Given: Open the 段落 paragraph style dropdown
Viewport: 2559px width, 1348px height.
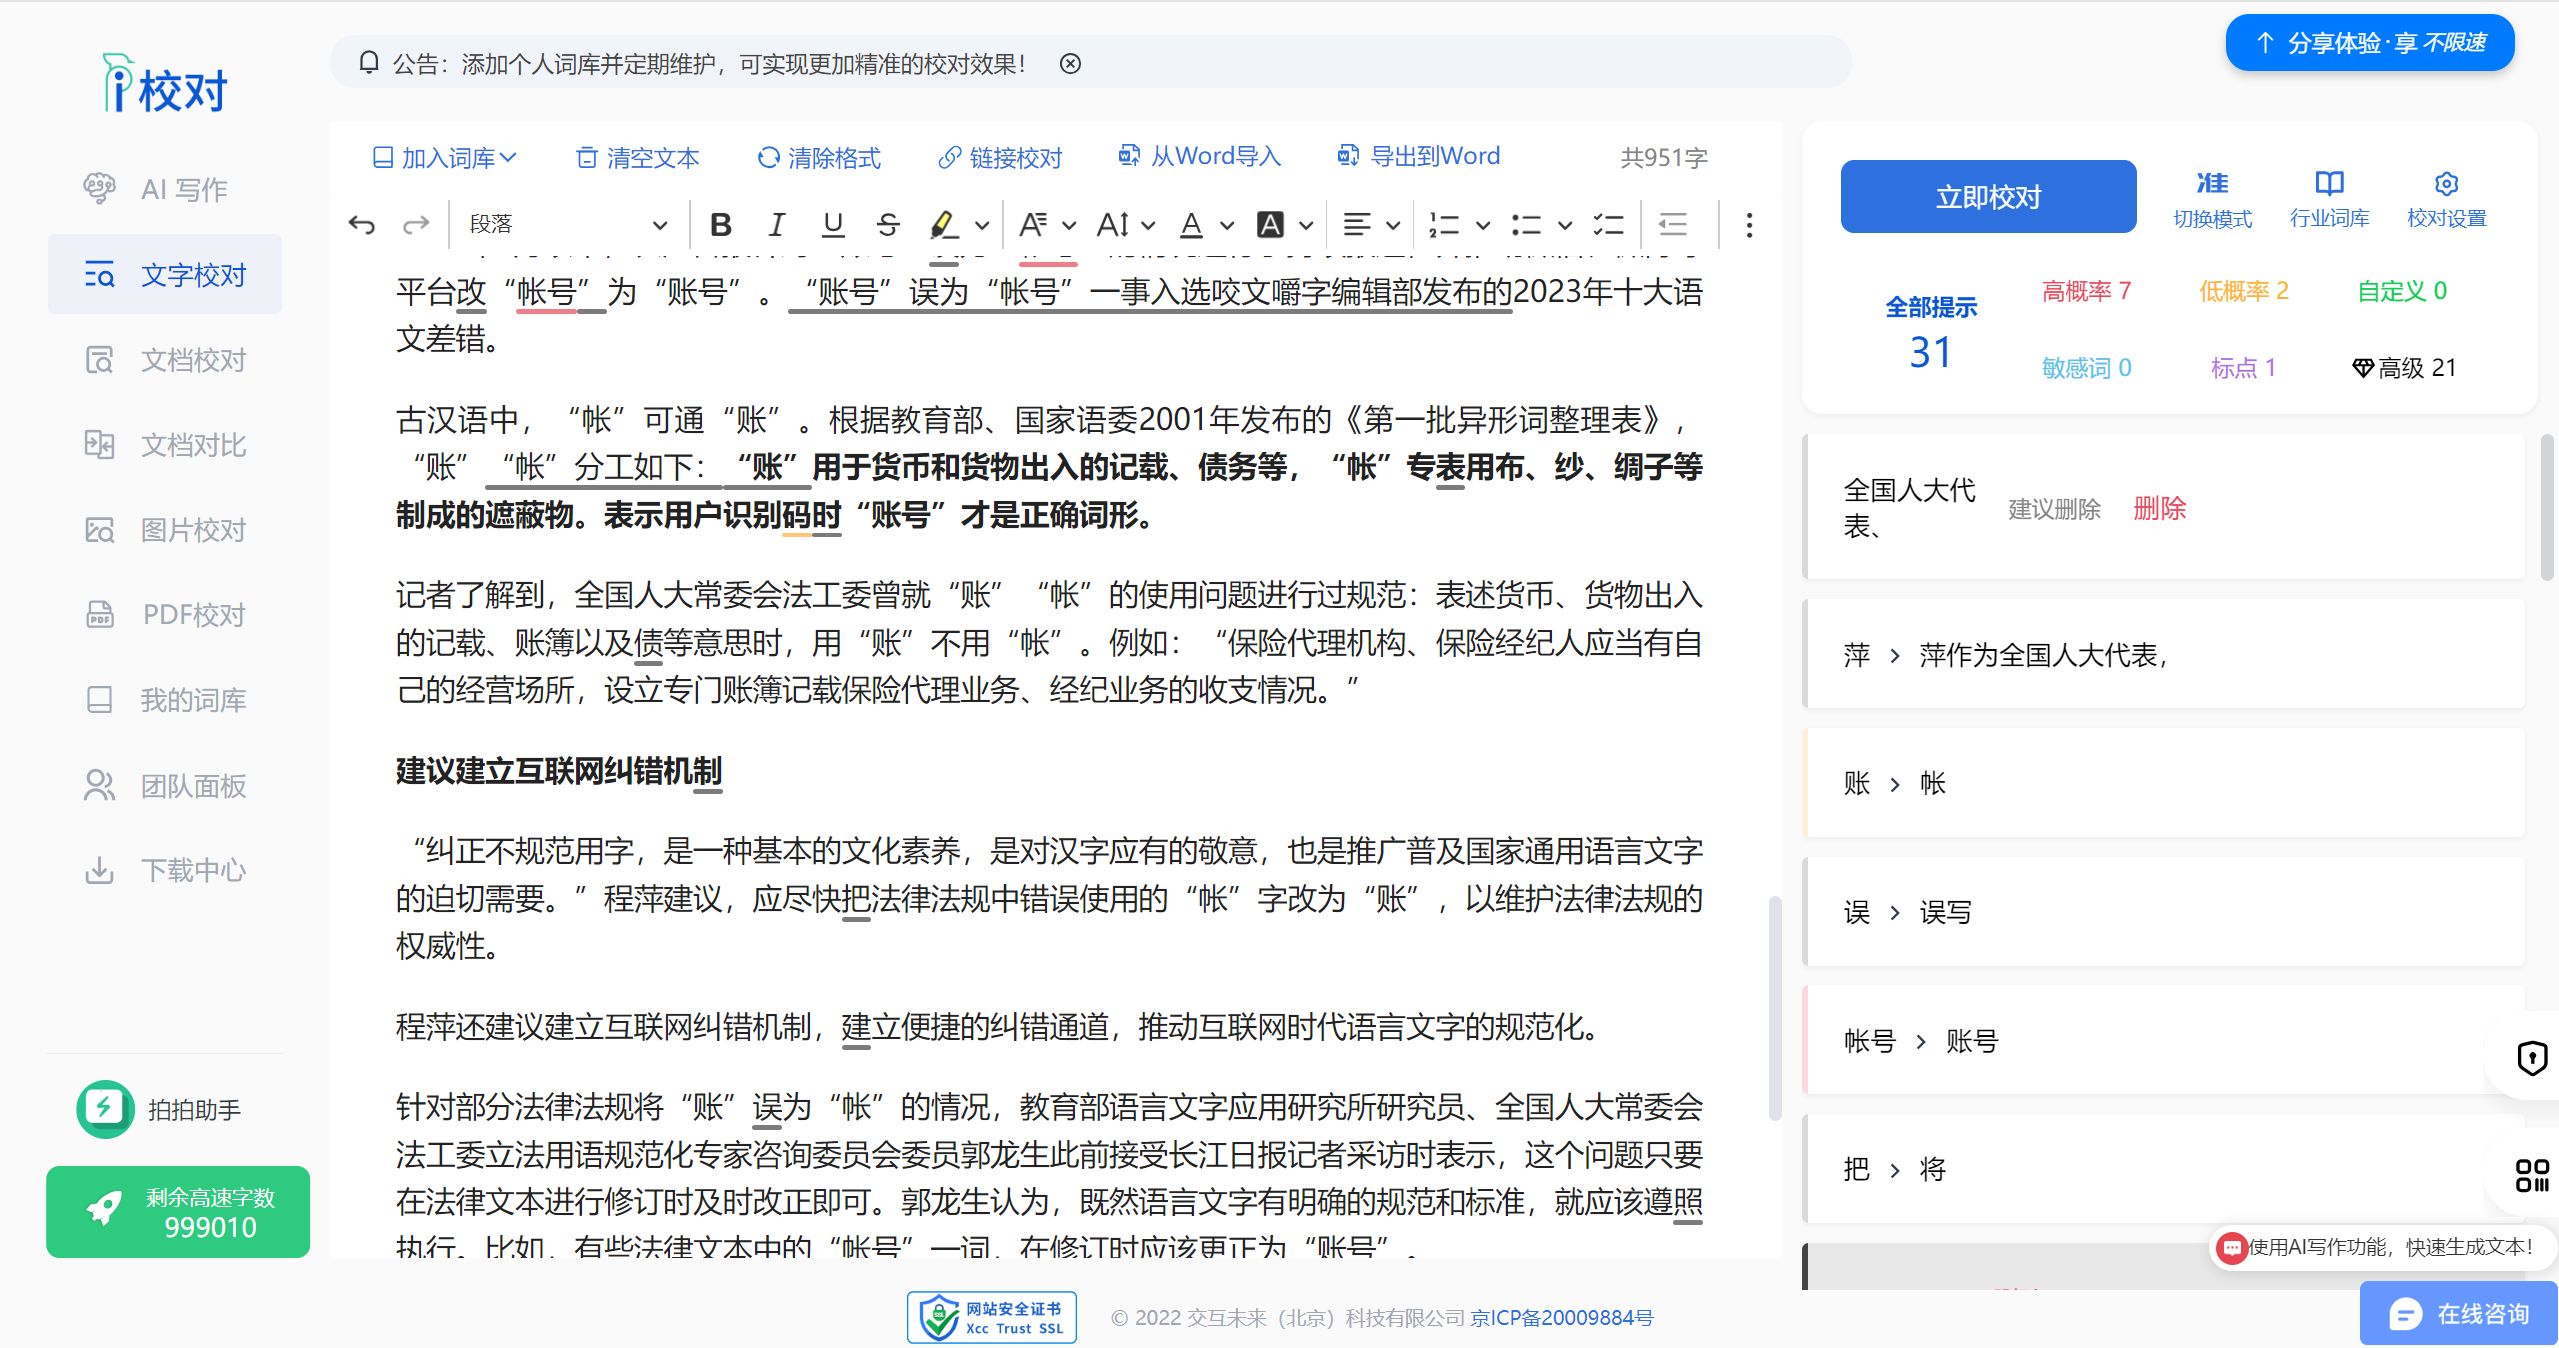Looking at the screenshot, I should pos(568,225).
